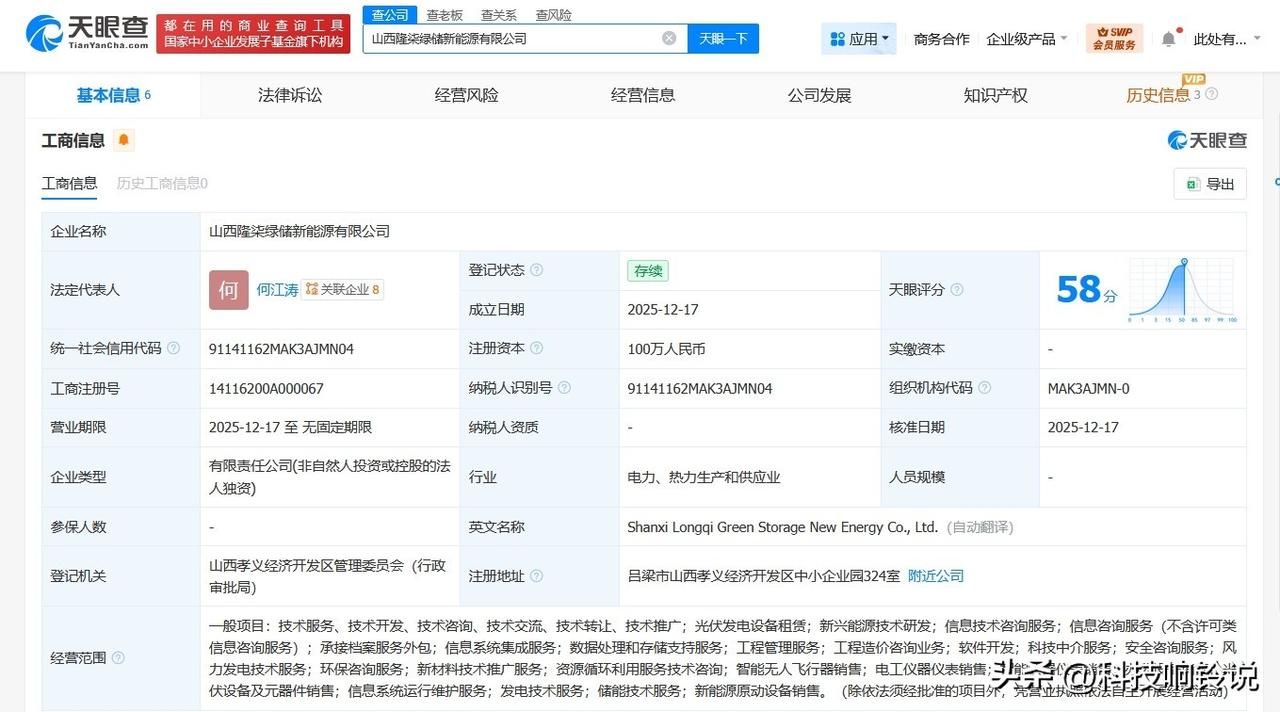Viewport: 1280px width, 712px height.
Task: Click the 58分 score value
Action: 1086,290
